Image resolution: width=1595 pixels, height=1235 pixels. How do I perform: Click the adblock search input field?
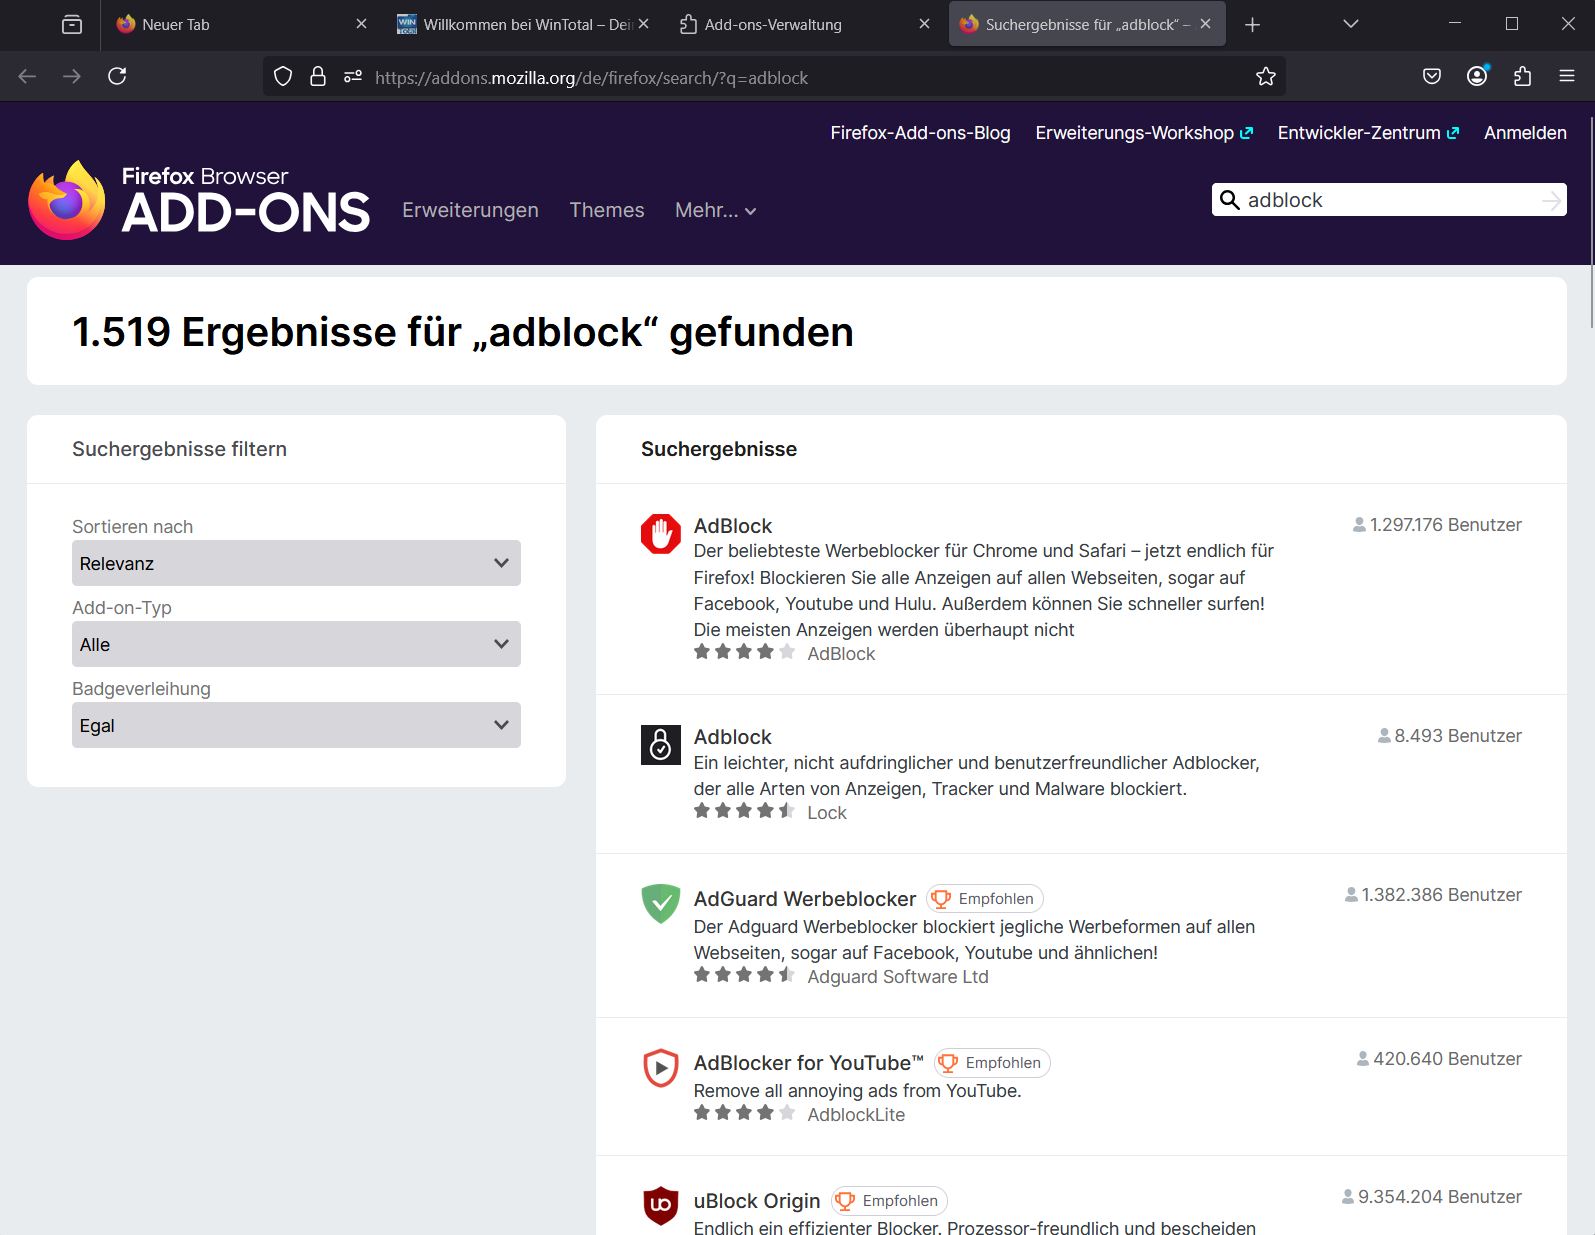click(1388, 200)
